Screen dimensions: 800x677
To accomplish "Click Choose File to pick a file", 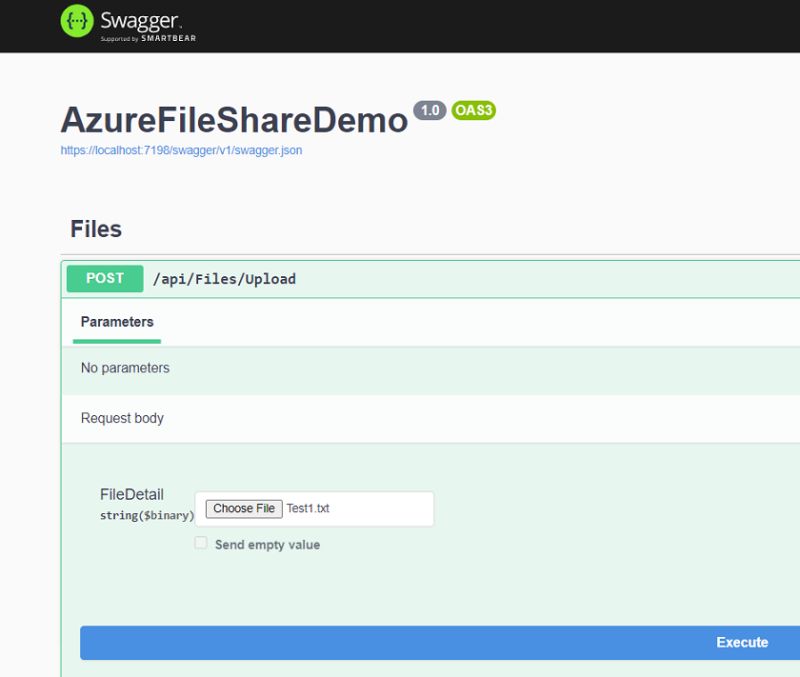I will coord(243,508).
